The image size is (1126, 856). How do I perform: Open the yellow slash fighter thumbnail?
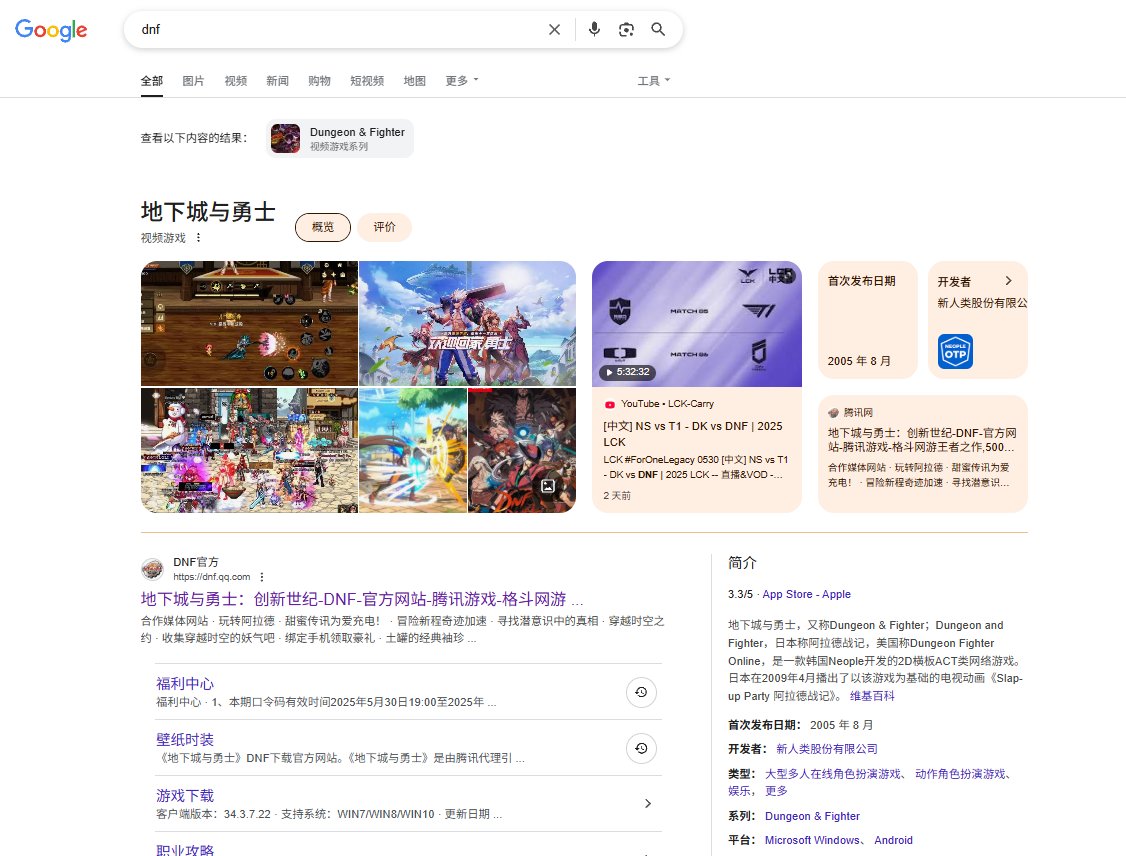[x=413, y=450]
